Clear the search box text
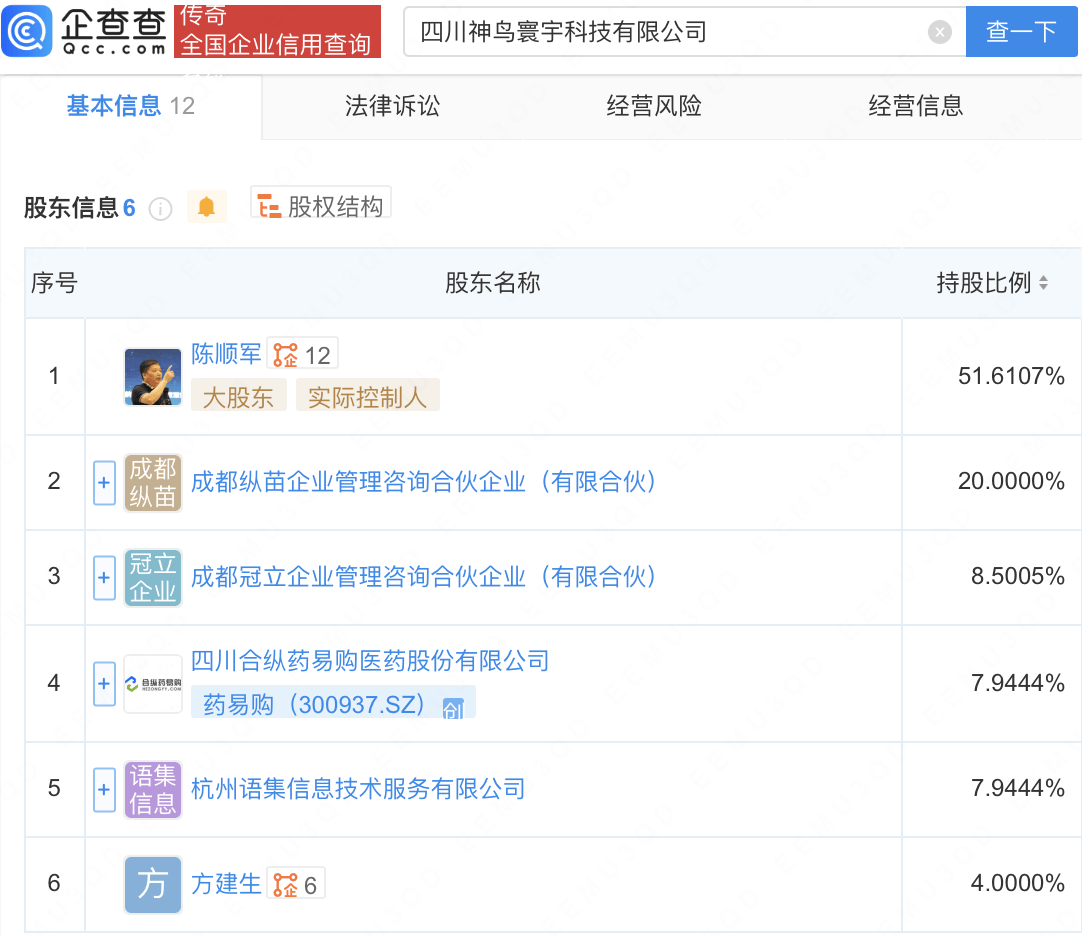 [x=939, y=32]
